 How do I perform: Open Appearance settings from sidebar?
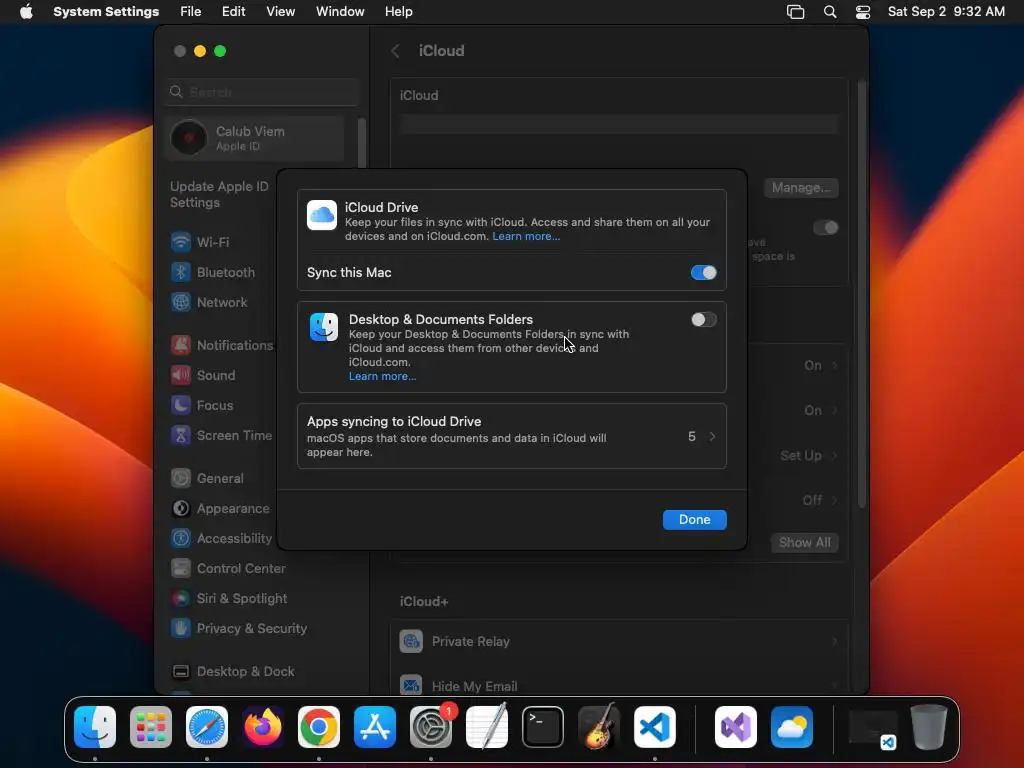tap(220, 509)
